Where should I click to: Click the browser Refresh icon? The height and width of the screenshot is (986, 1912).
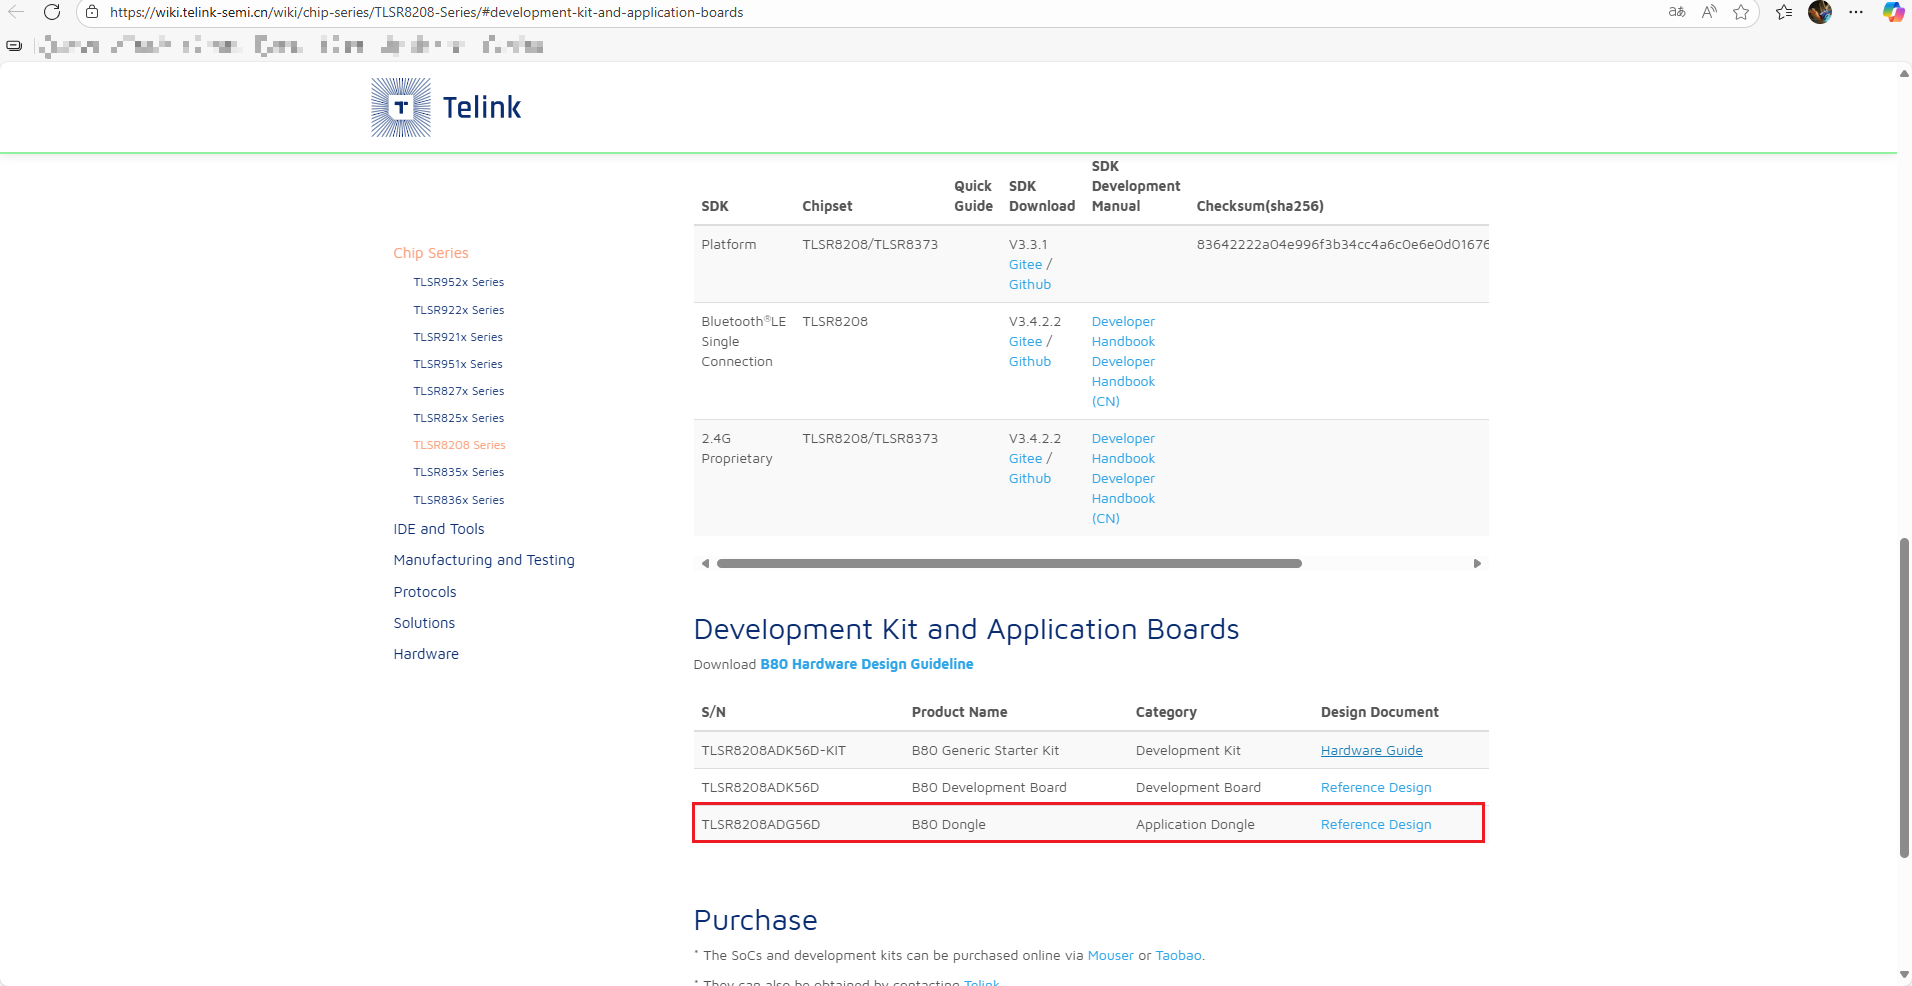(52, 12)
